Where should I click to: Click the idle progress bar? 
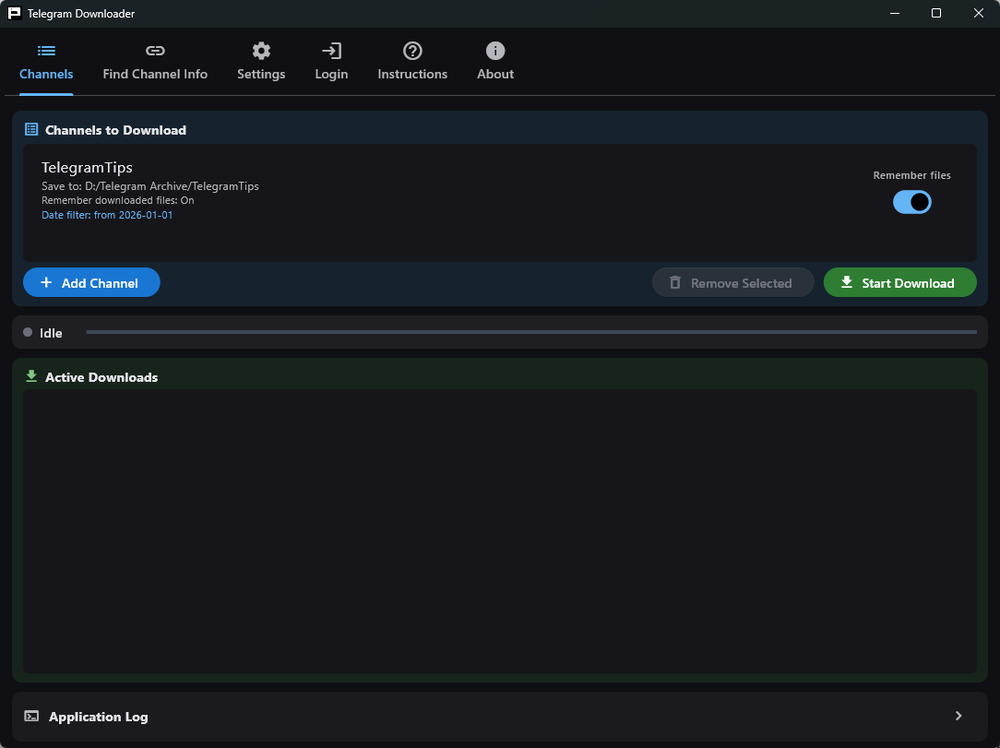coord(531,332)
